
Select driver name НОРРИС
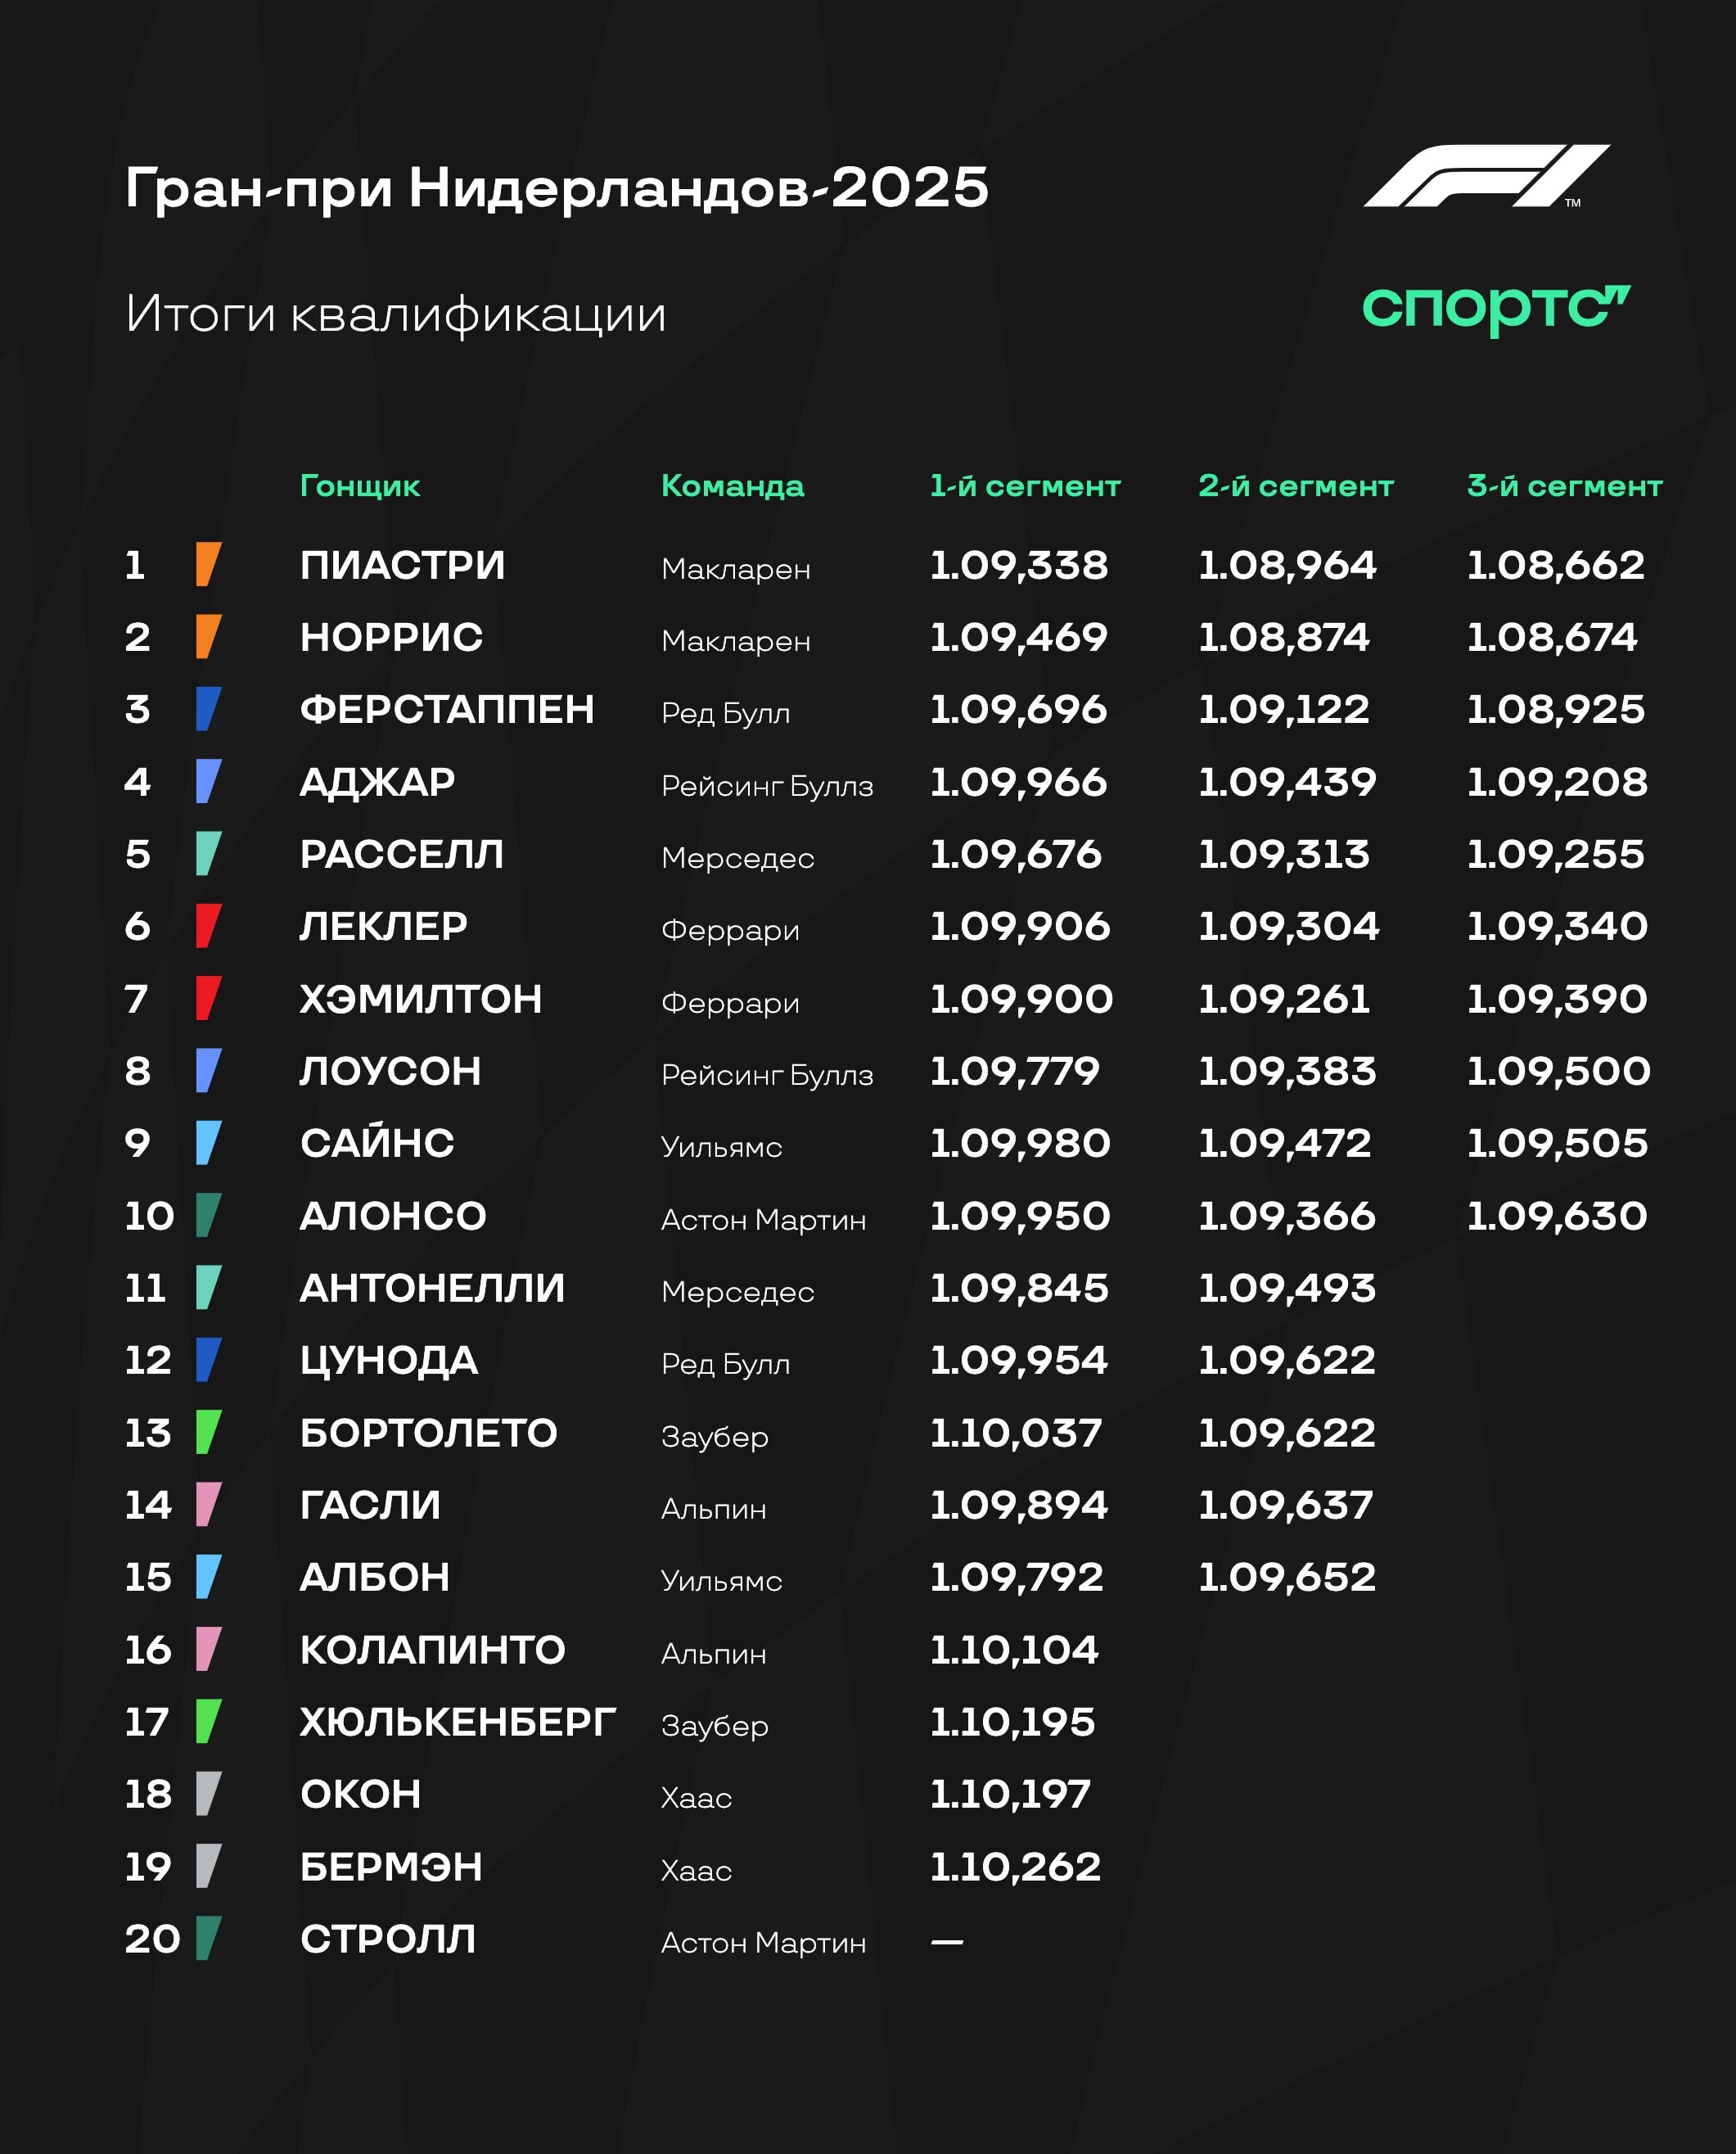391,637
